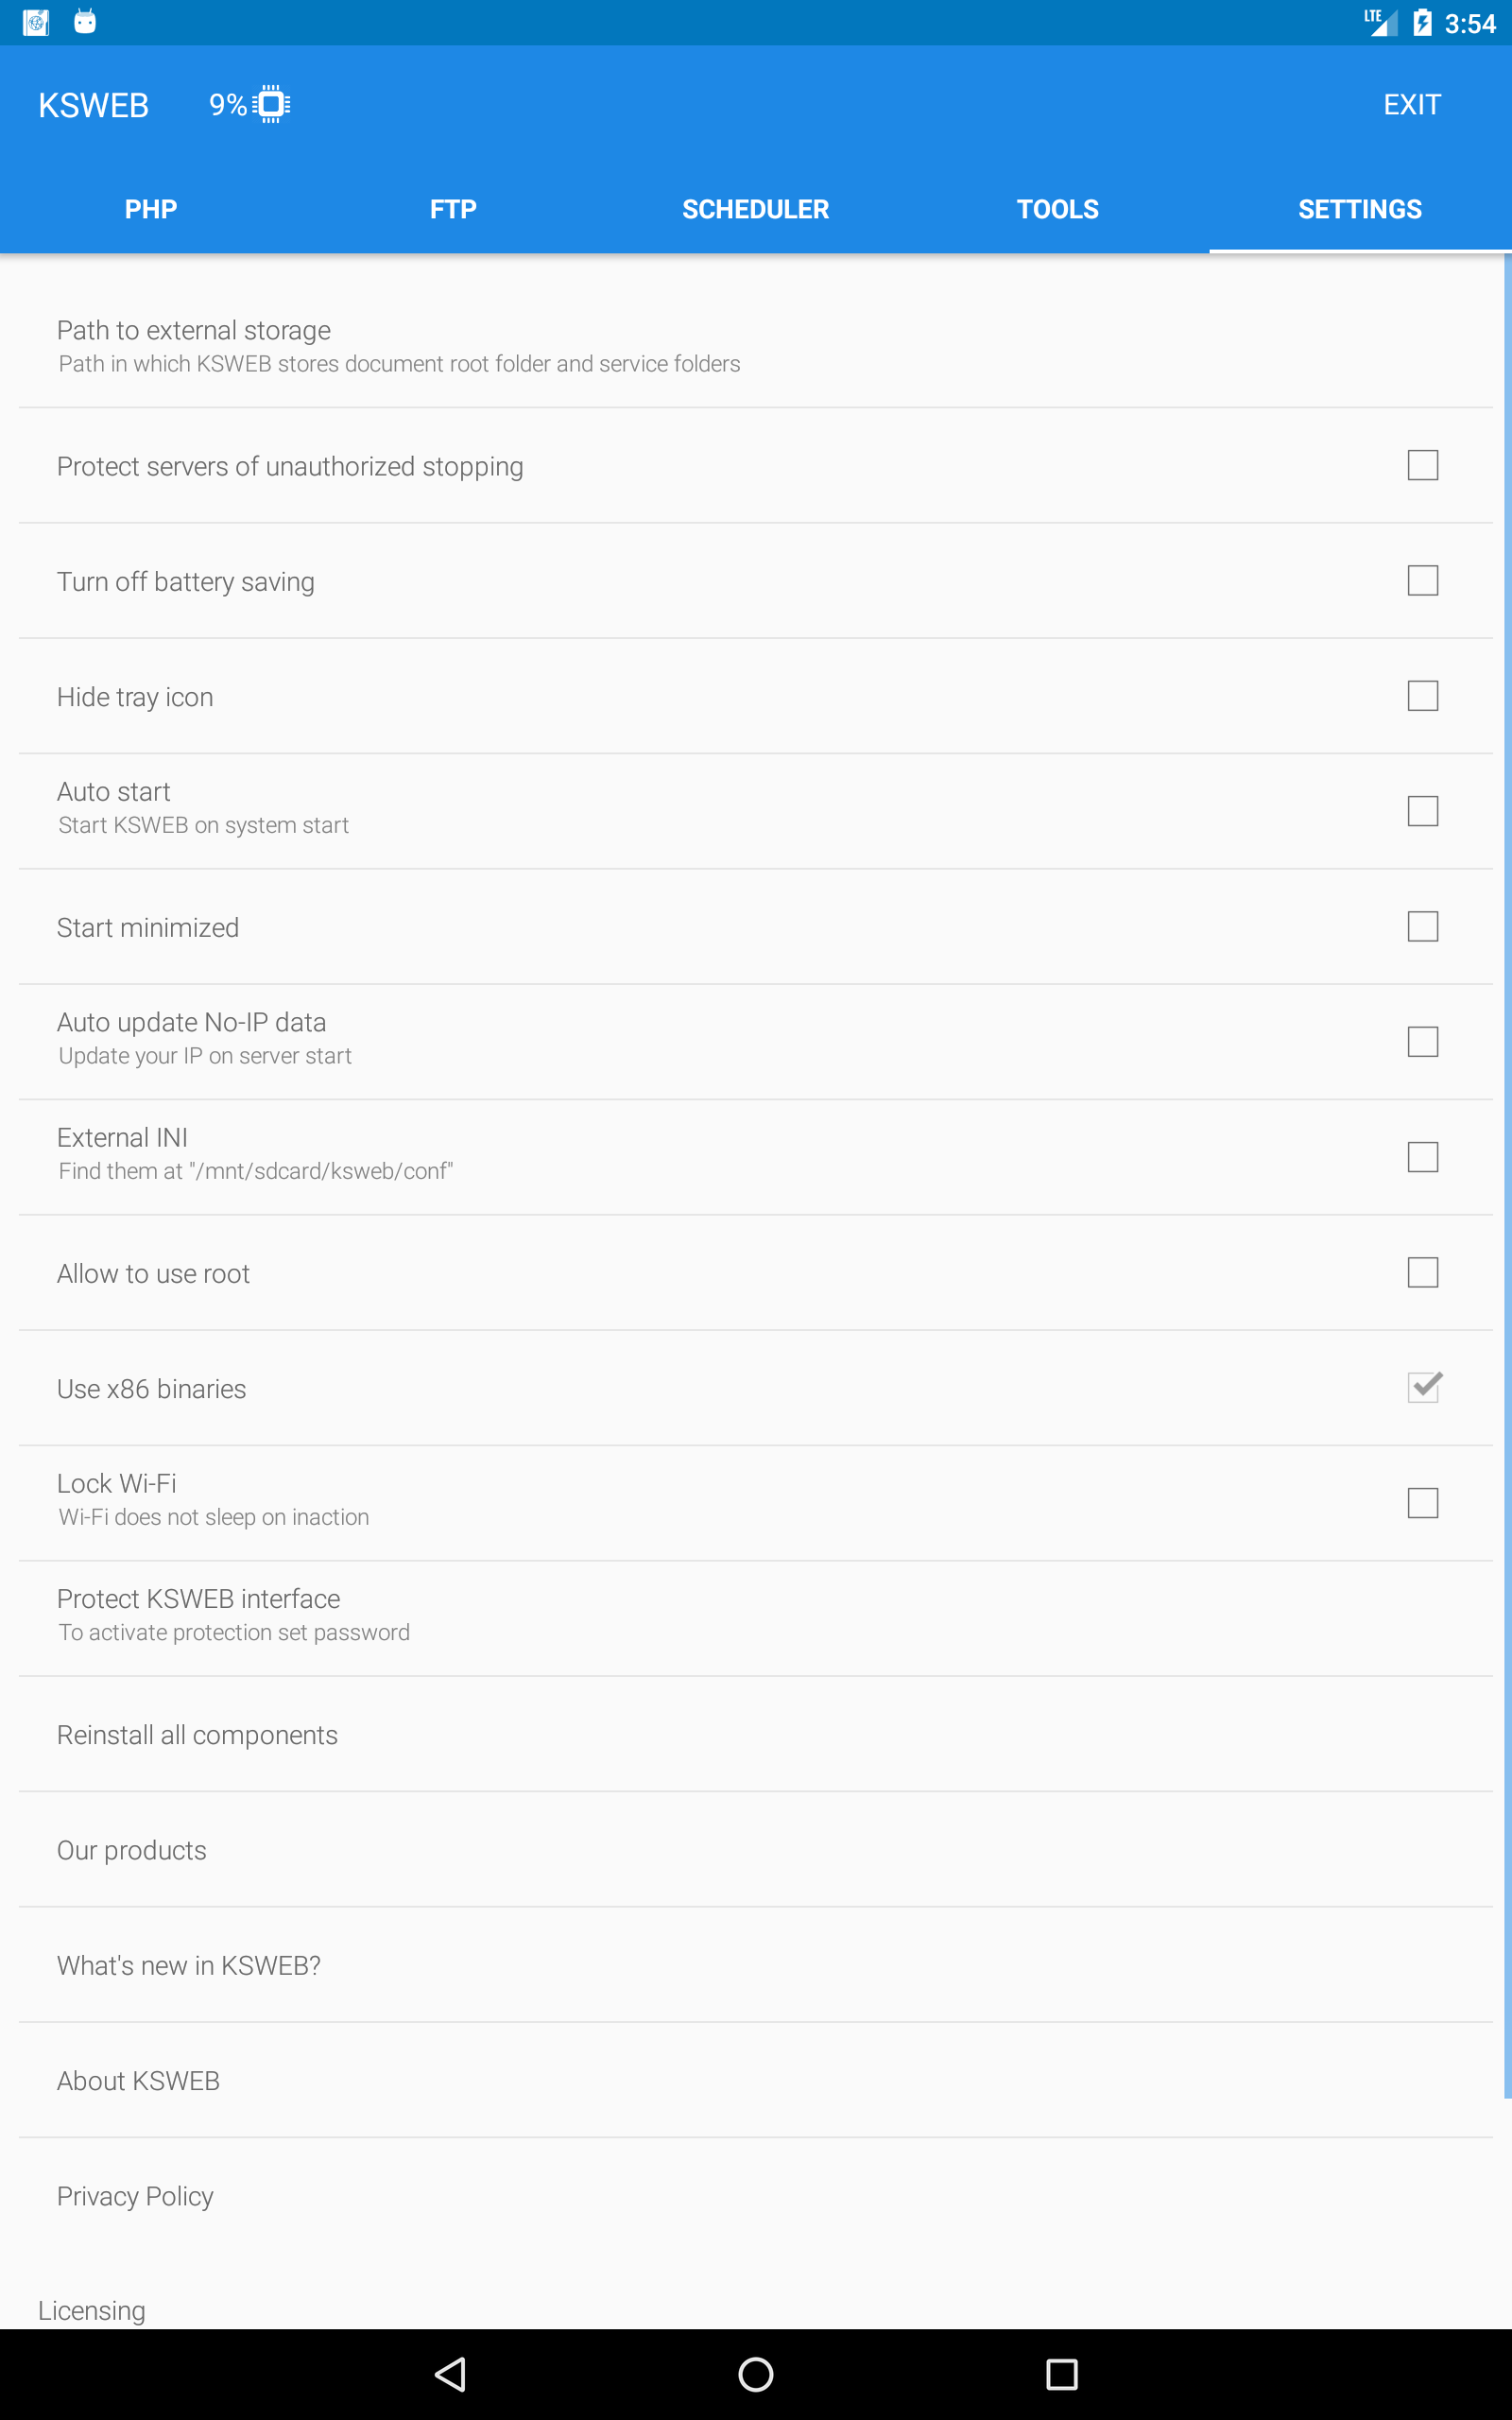The image size is (1512, 2420).
Task: Open Path to external storage setting
Action: coord(400,346)
